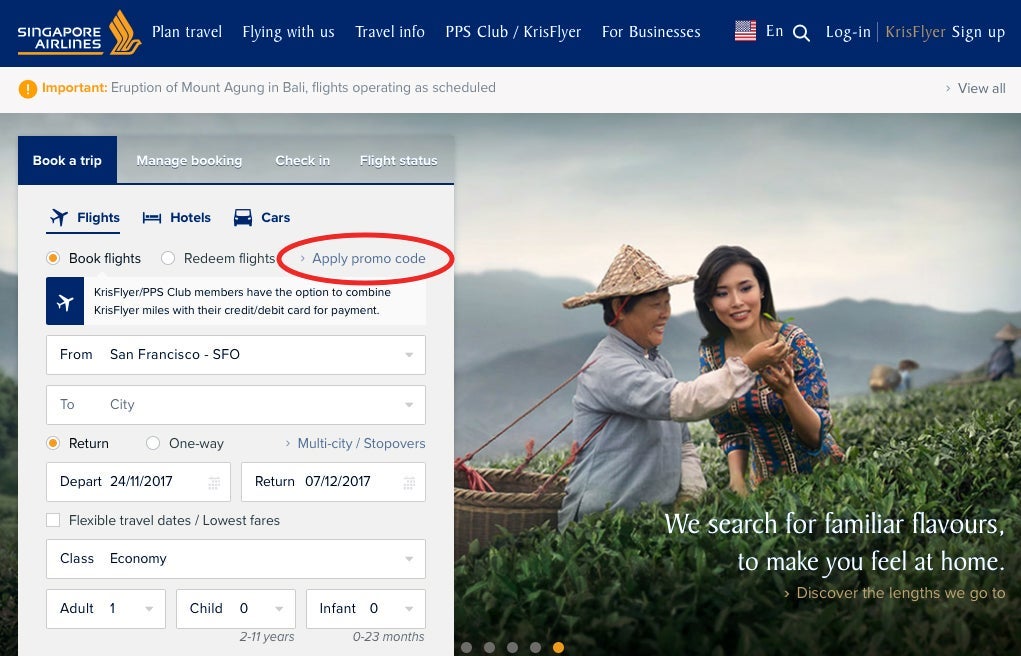Click the Singapore Airlines logo
This screenshot has height=656, width=1021.
tap(78, 33)
